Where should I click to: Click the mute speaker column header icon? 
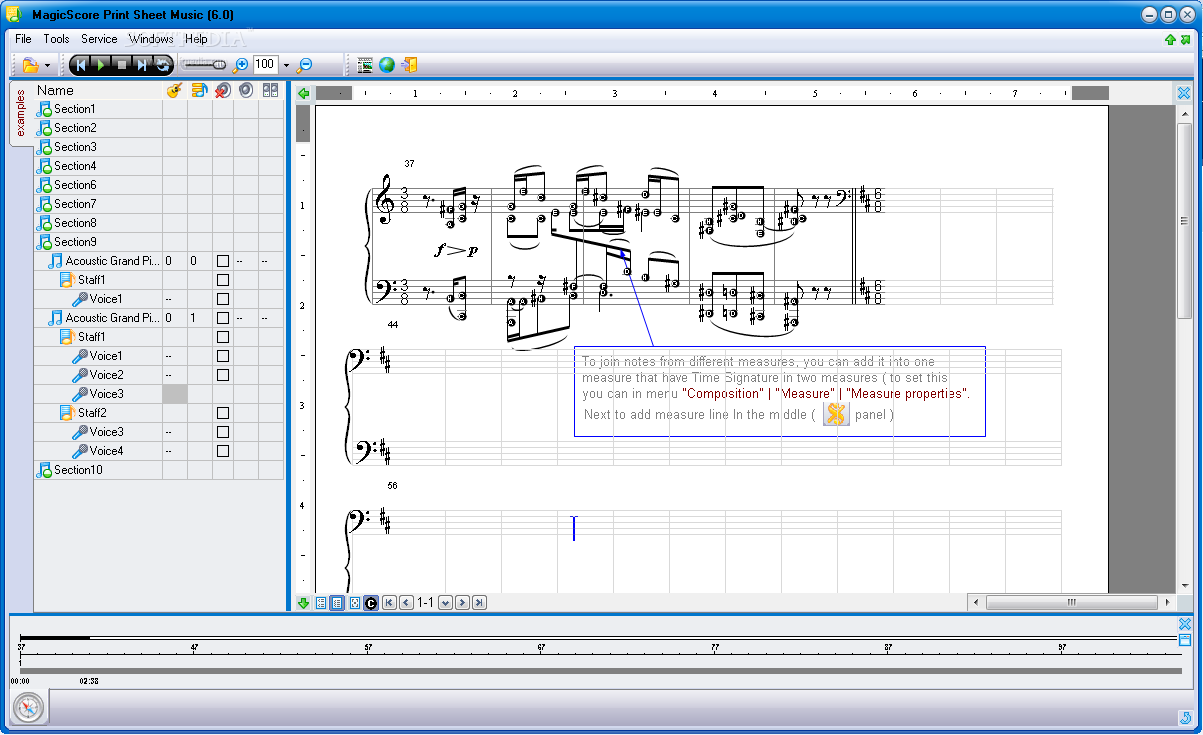pos(222,90)
